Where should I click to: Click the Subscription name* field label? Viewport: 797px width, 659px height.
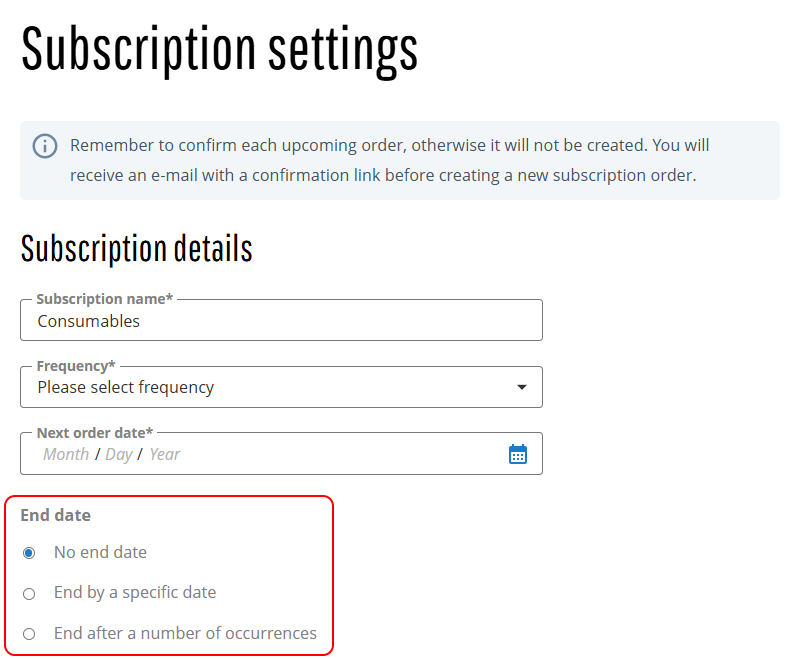click(x=105, y=299)
